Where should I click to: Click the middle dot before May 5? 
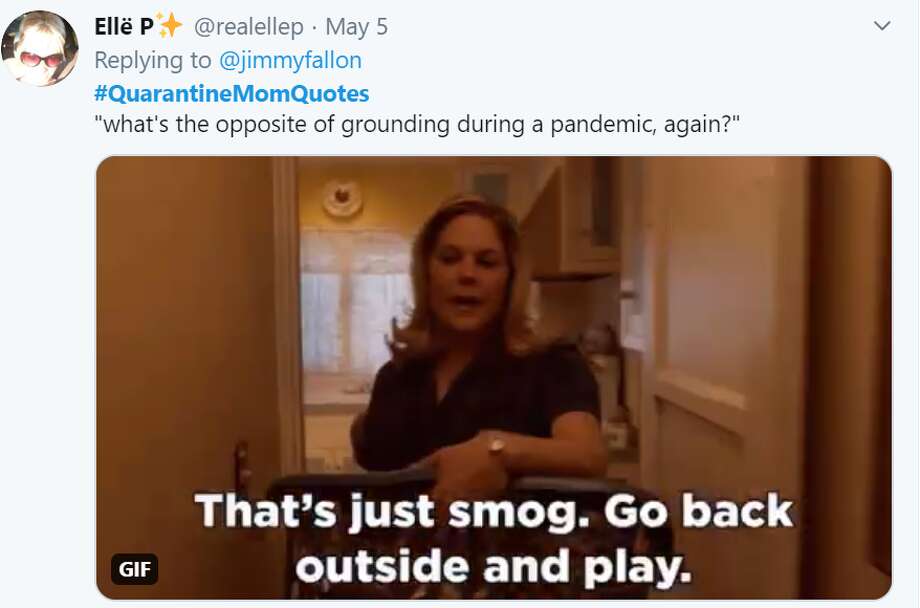click(315, 27)
